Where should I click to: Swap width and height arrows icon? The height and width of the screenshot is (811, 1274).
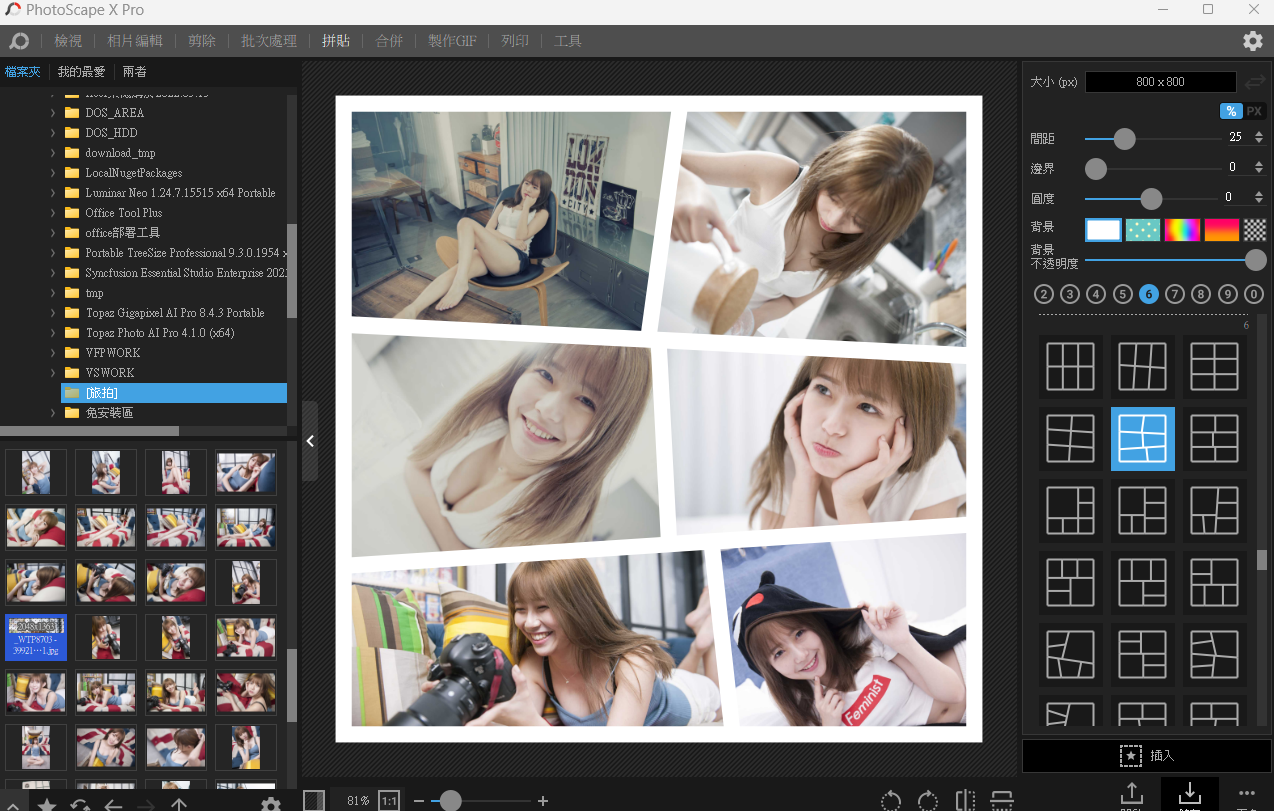tap(1256, 81)
